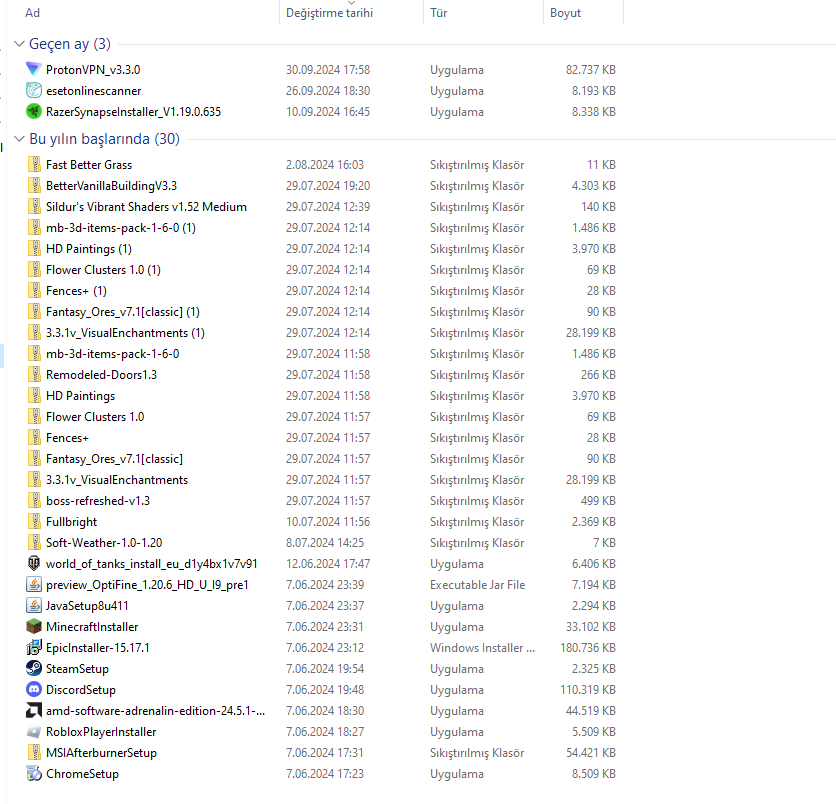This screenshot has width=836, height=804.
Task: Click the size value 180.736 KB
Action: pos(588,648)
